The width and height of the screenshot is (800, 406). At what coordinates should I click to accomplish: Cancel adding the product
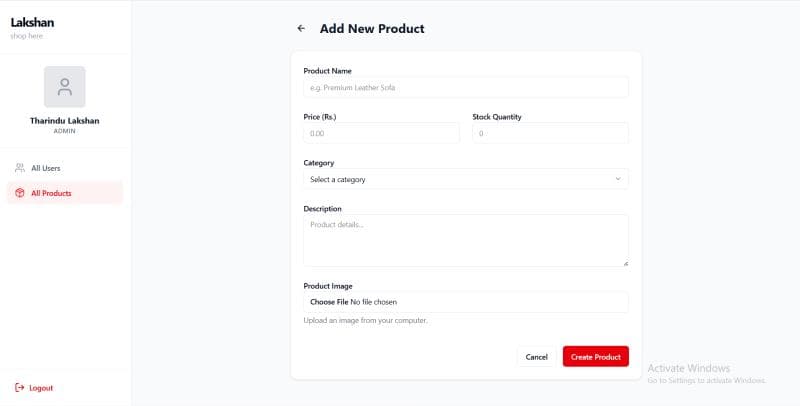pyautogui.click(x=536, y=357)
